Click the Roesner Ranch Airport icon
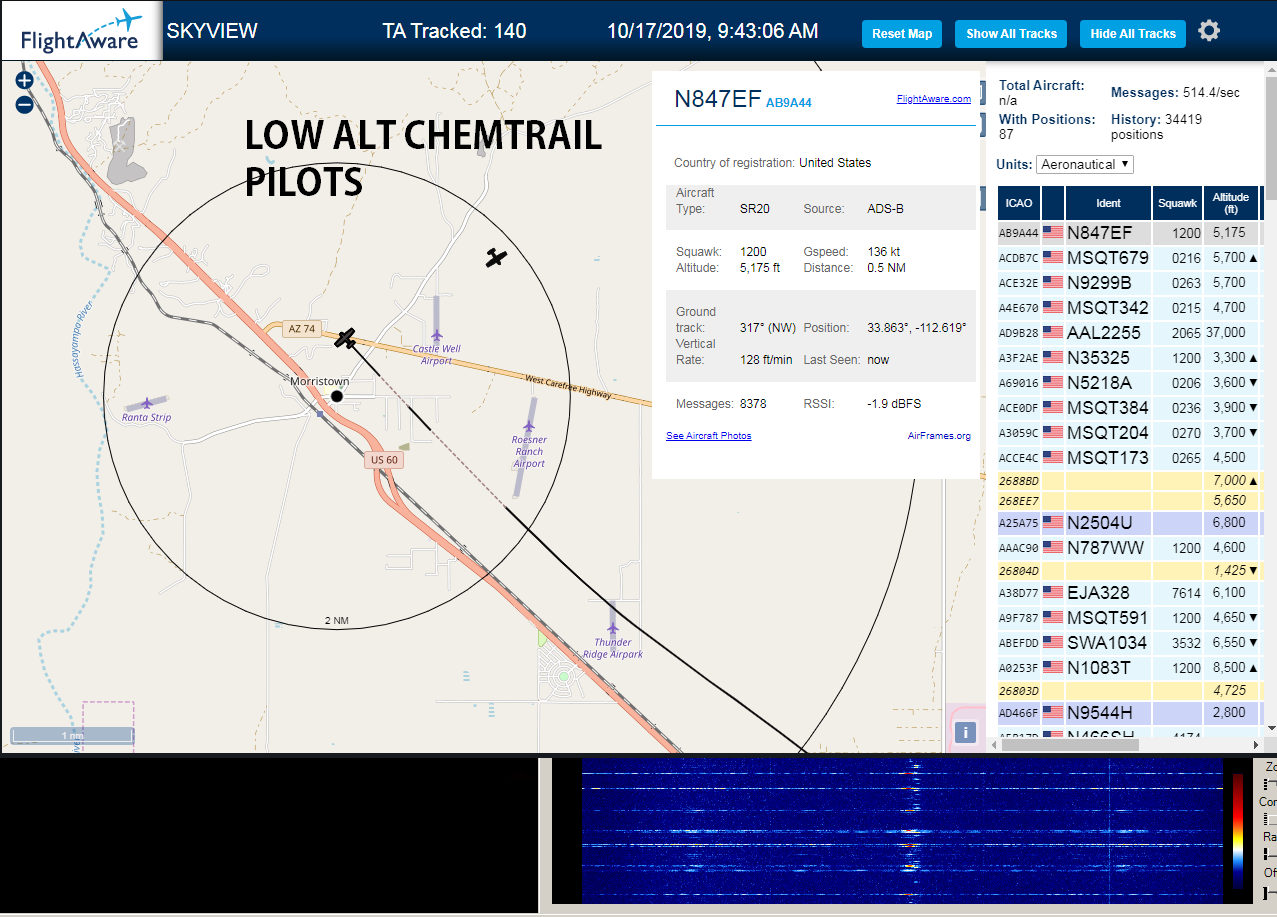1277x917 pixels. 529,427
